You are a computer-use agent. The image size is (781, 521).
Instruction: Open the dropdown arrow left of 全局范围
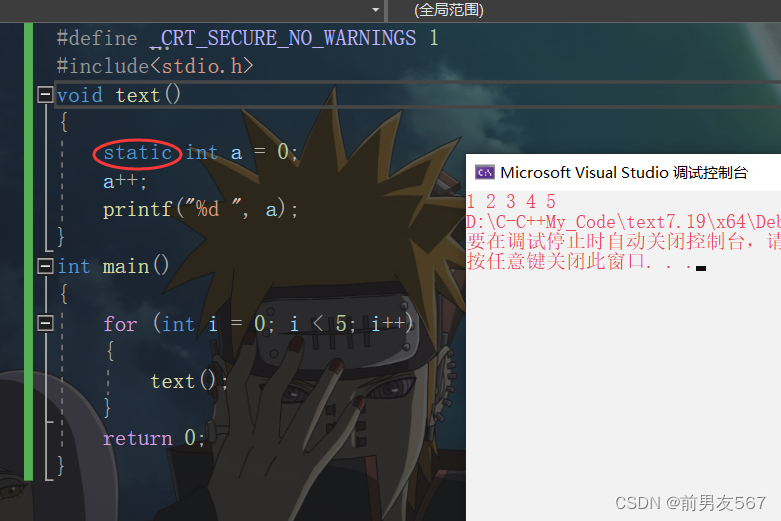(x=376, y=10)
